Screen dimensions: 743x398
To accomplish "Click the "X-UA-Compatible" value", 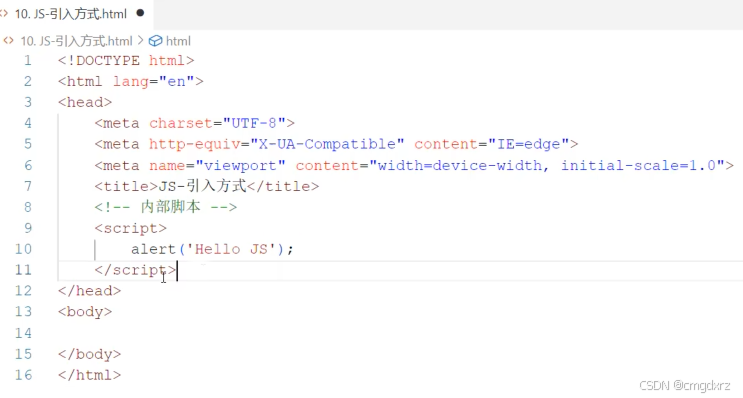I will (x=327, y=144).
